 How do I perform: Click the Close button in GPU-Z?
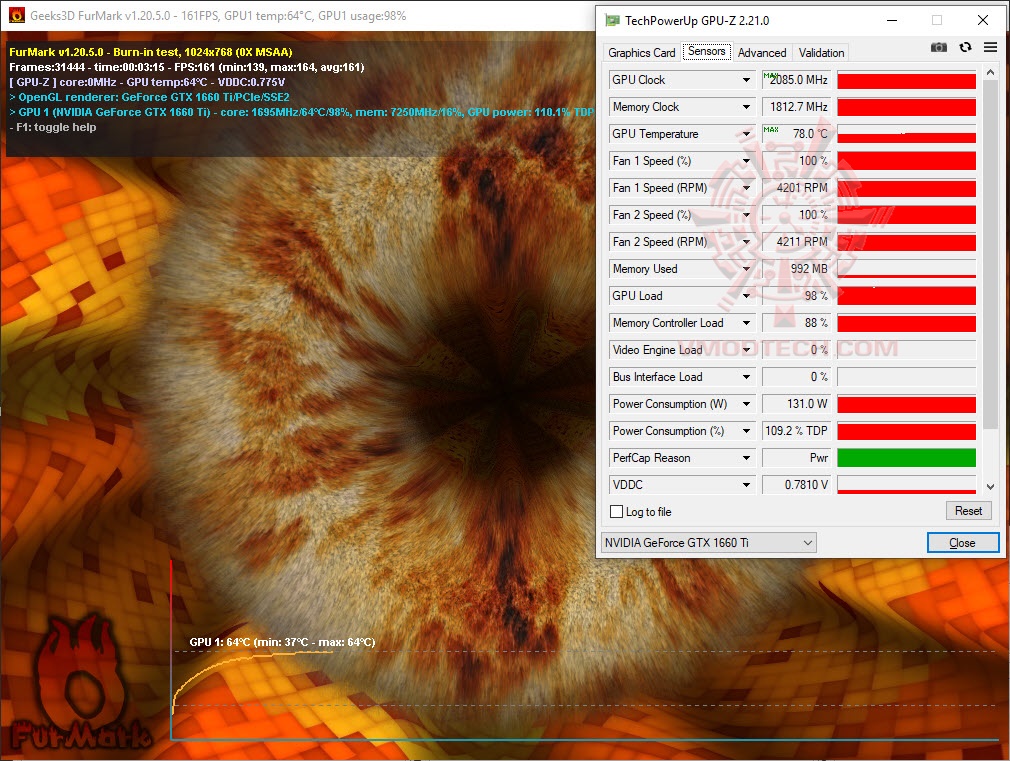click(x=962, y=543)
